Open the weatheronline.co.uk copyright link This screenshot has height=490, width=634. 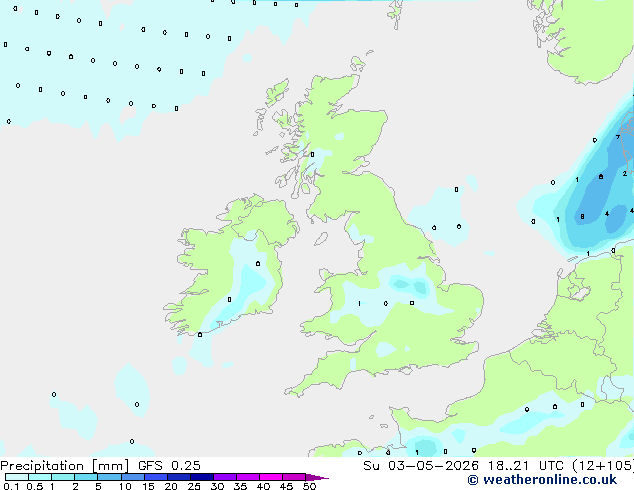tap(542, 480)
